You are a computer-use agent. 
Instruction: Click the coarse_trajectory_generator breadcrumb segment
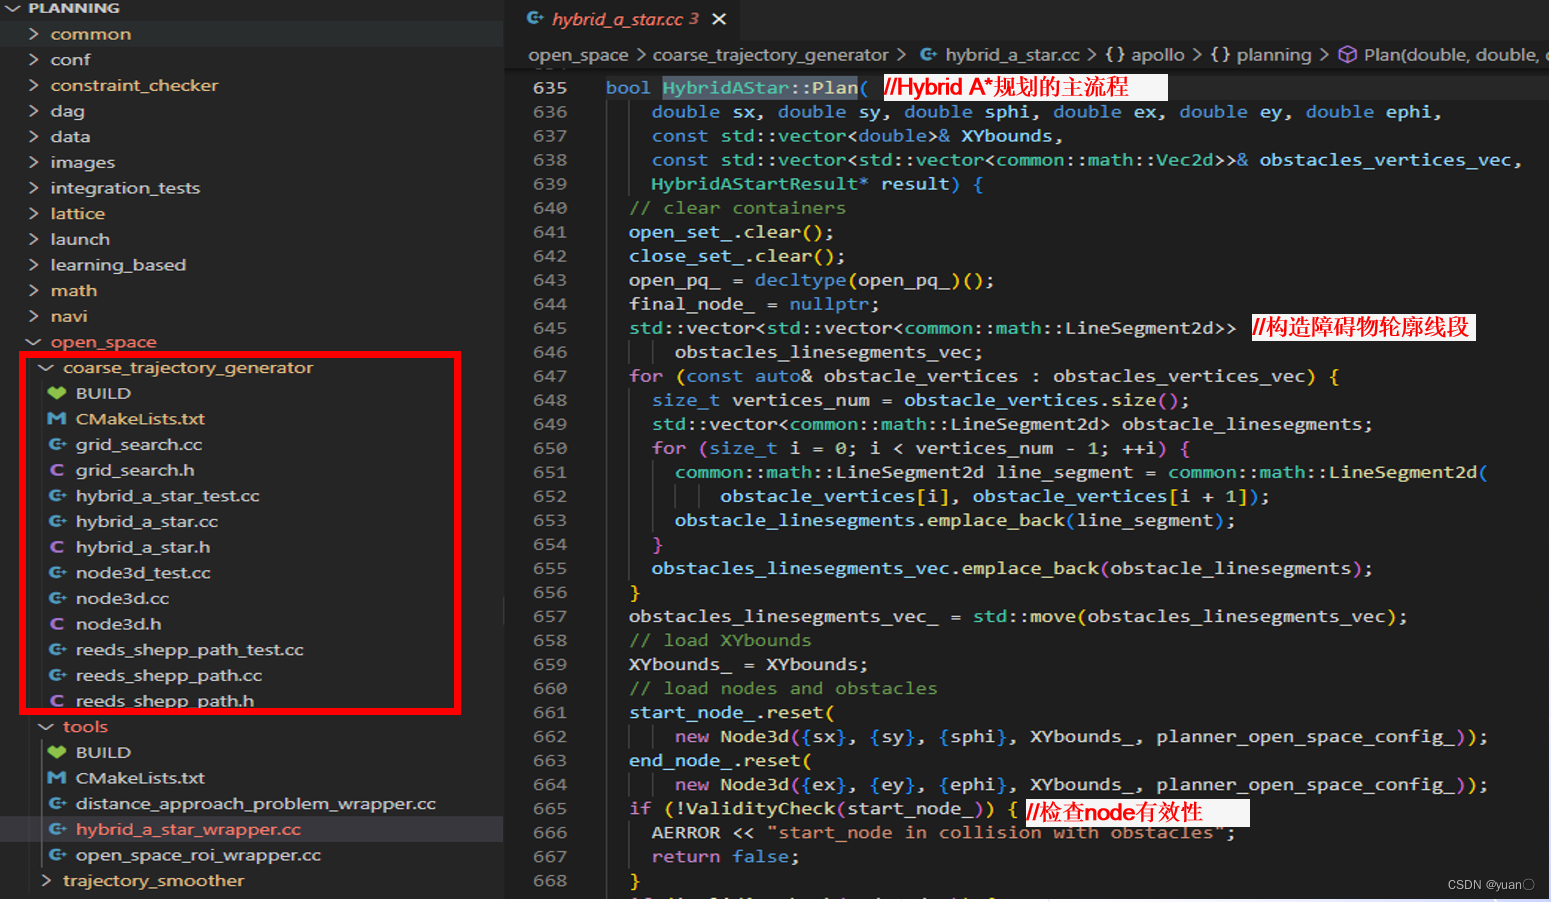pyautogui.click(x=771, y=55)
